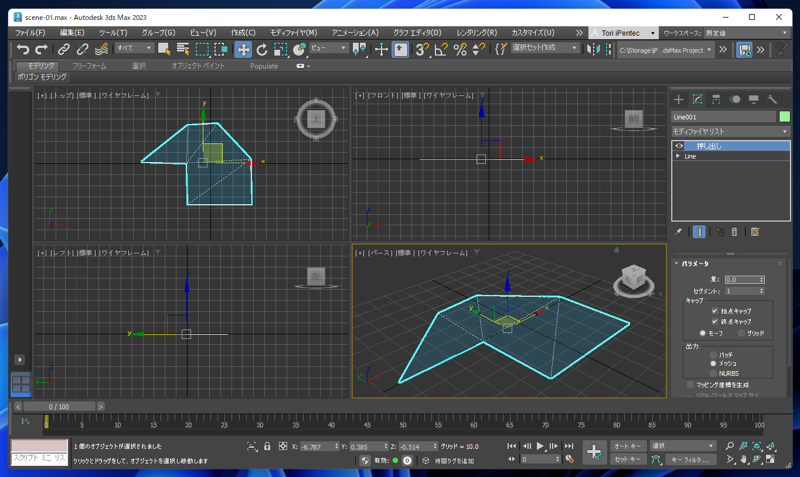800x477 pixels.
Task: Open the Tori iPentec user dropdown
Action: [x=623, y=33]
